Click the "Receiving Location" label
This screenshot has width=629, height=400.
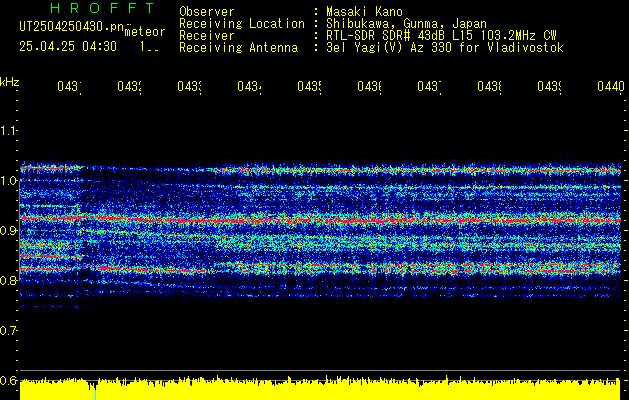point(242,24)
